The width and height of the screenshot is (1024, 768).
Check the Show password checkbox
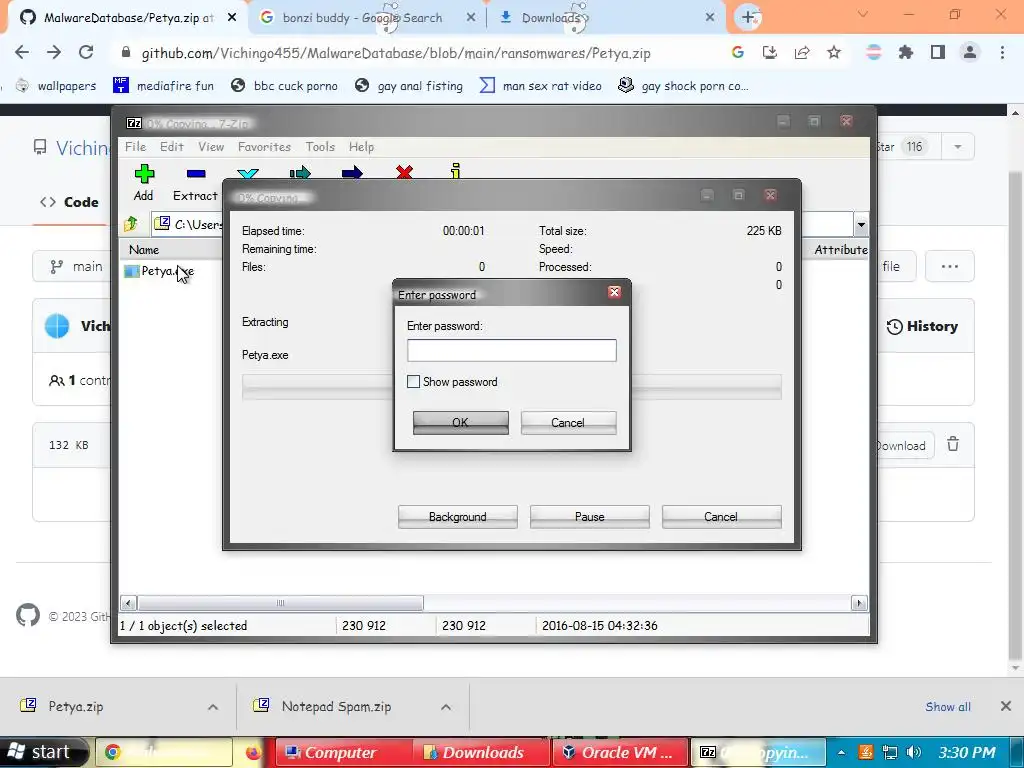click(413, 381)
